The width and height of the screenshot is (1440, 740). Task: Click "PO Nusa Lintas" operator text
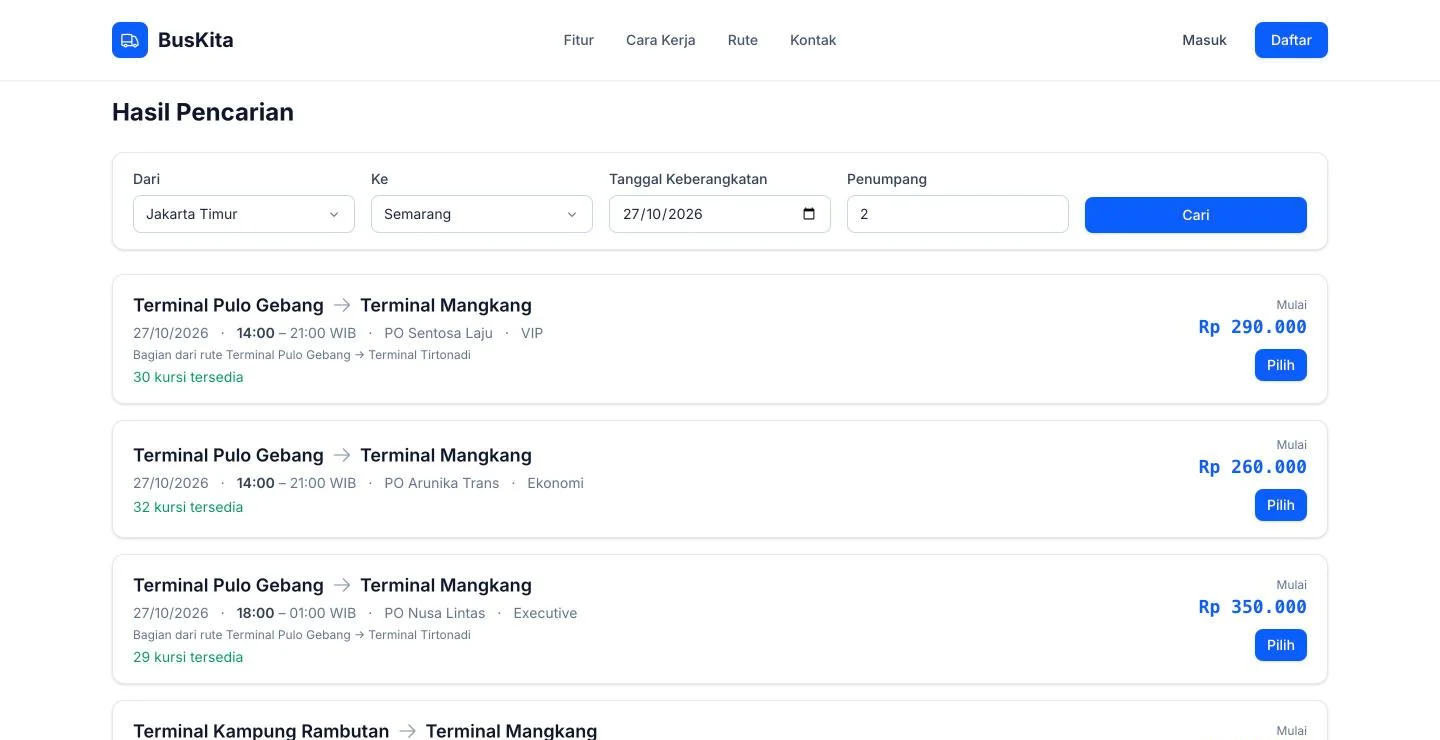pyautogui.click(x=434, y=613)
